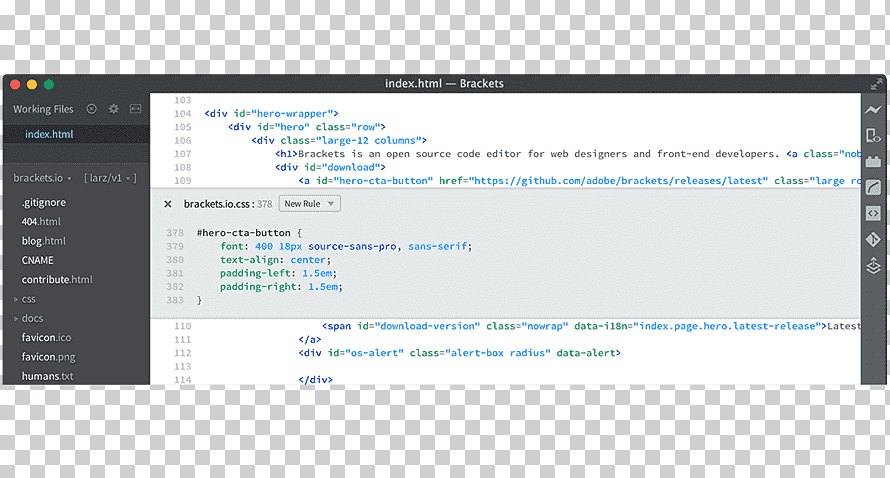Click the 'text-align: center' line
This screenshot has width=890, height=478.
tap(275, 260)
